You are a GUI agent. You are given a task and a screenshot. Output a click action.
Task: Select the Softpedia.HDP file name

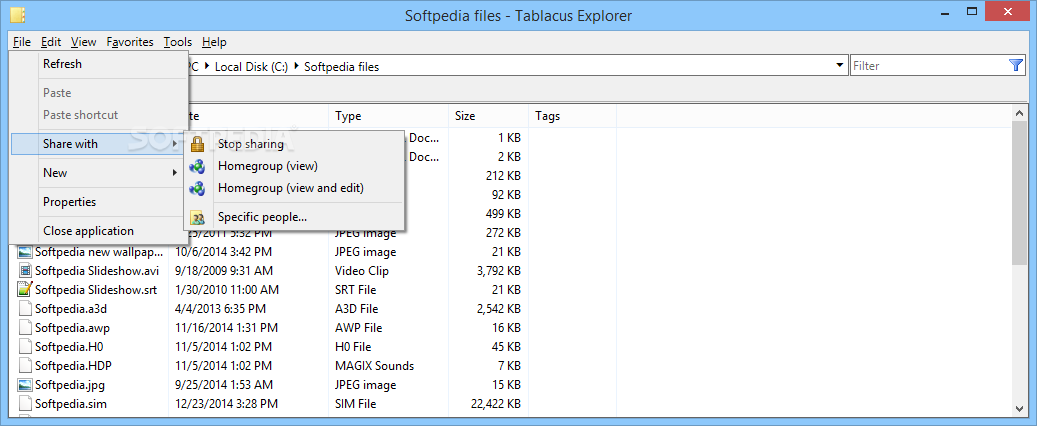click(x=73, y=365)
